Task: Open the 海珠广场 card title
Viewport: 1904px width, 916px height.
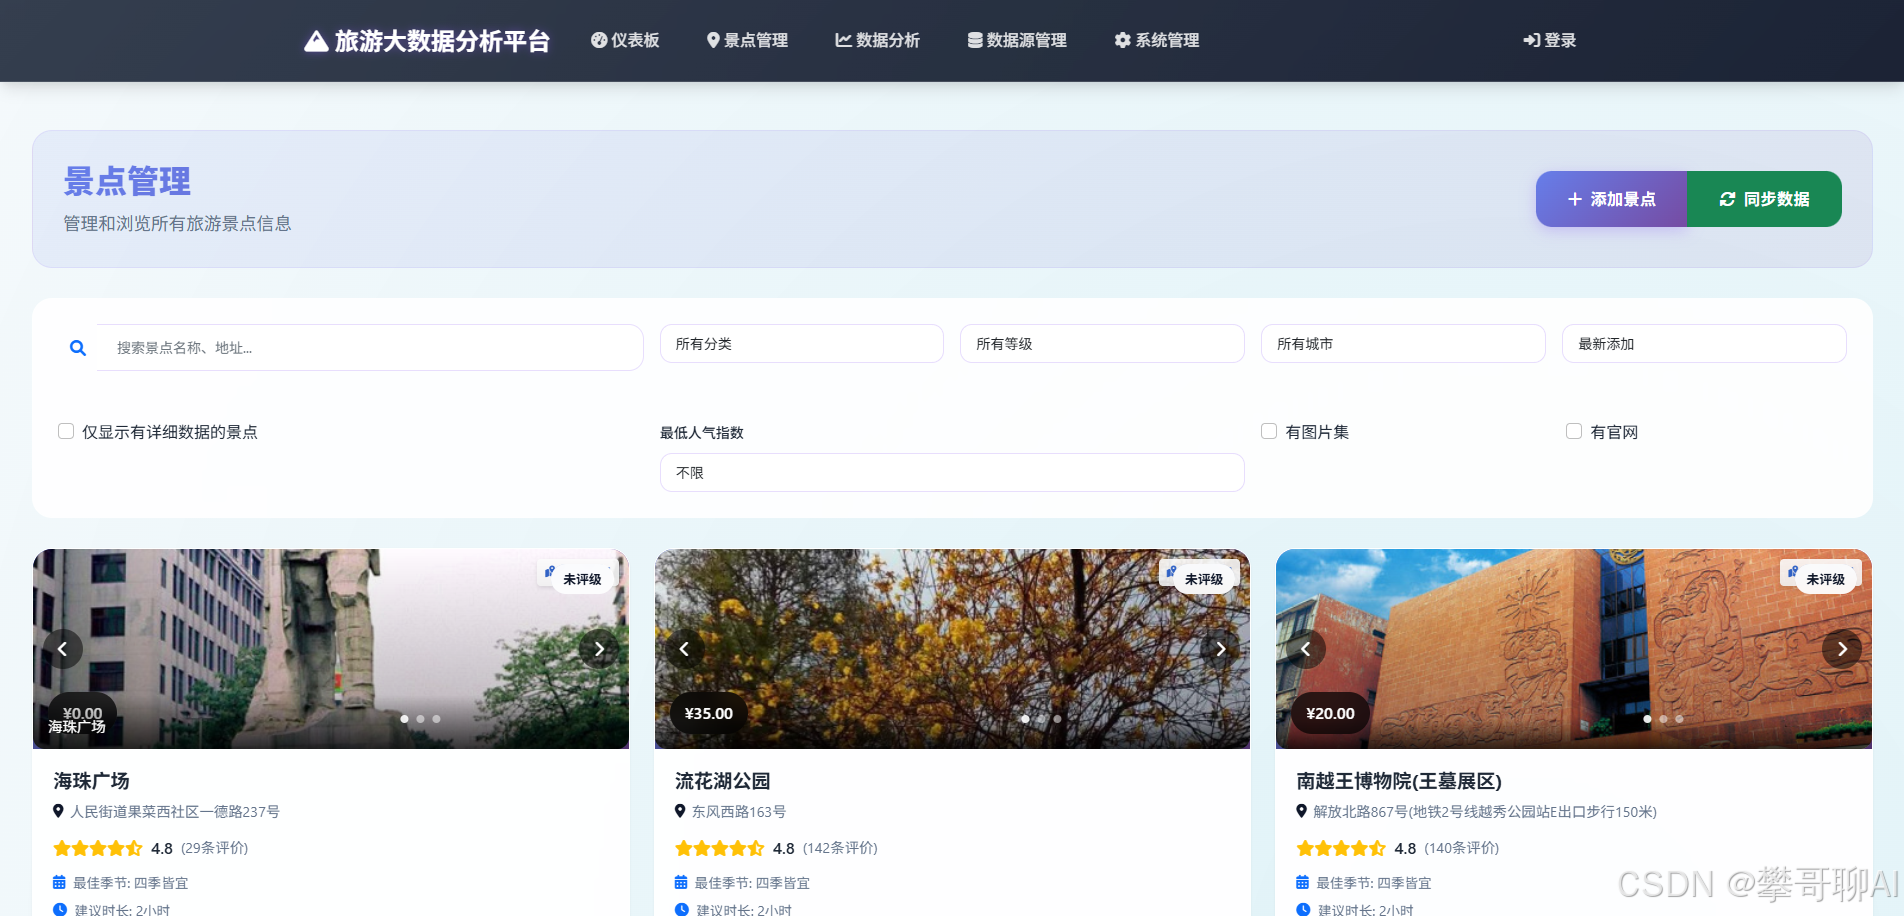Action: 92,781
